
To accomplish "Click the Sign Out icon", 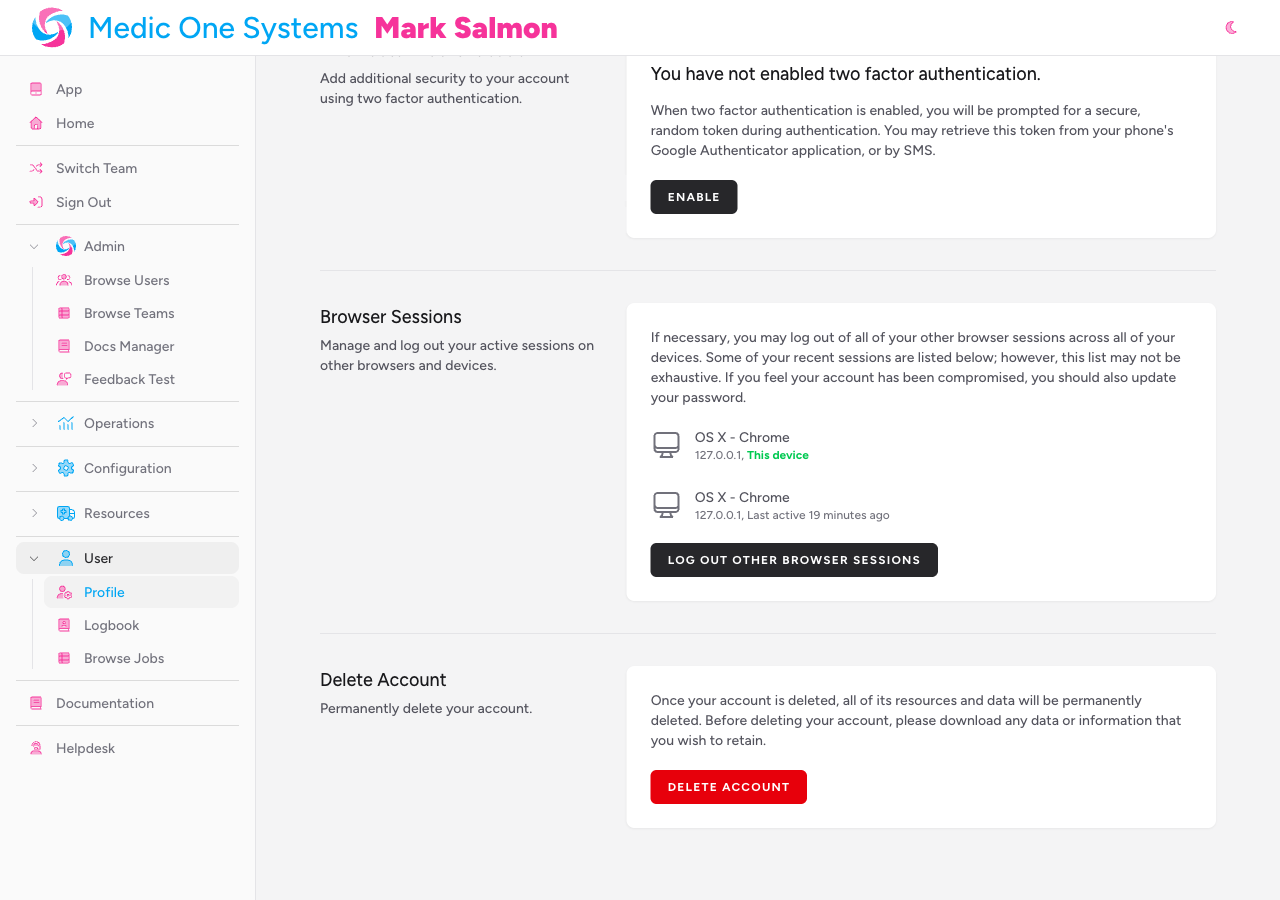I will [35, 202].
